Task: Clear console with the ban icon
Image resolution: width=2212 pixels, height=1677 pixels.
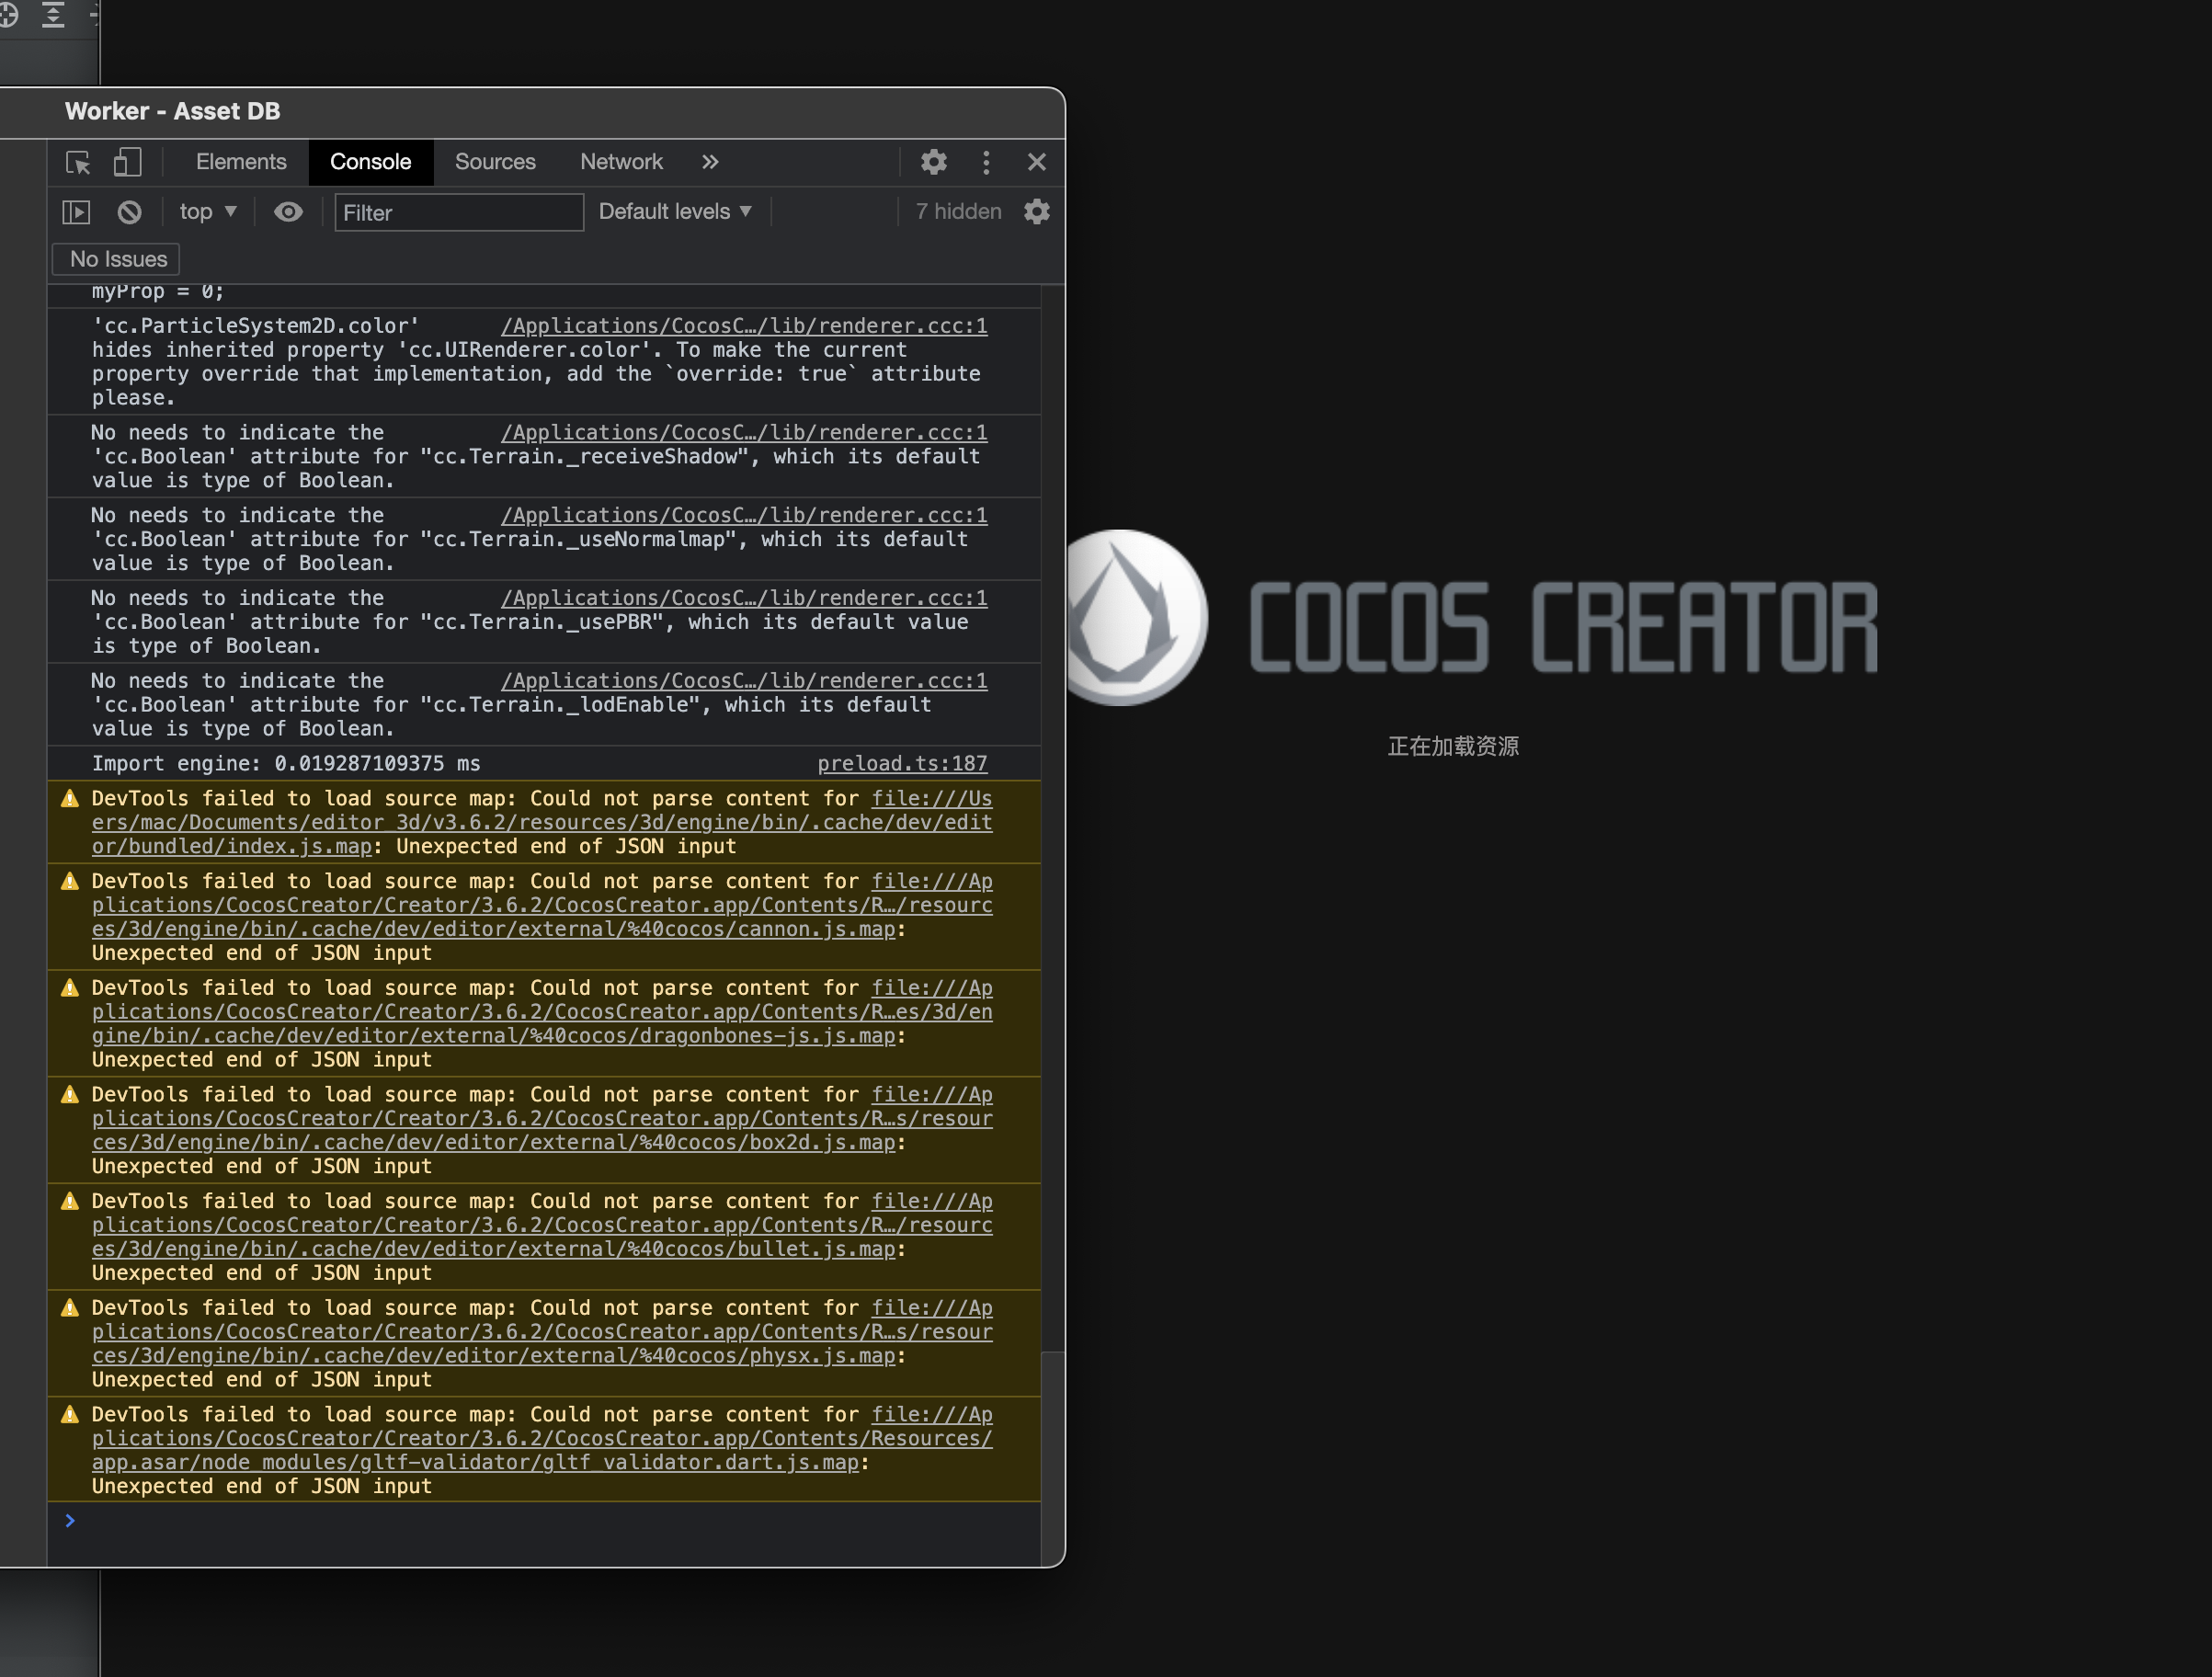Action: 129,212
